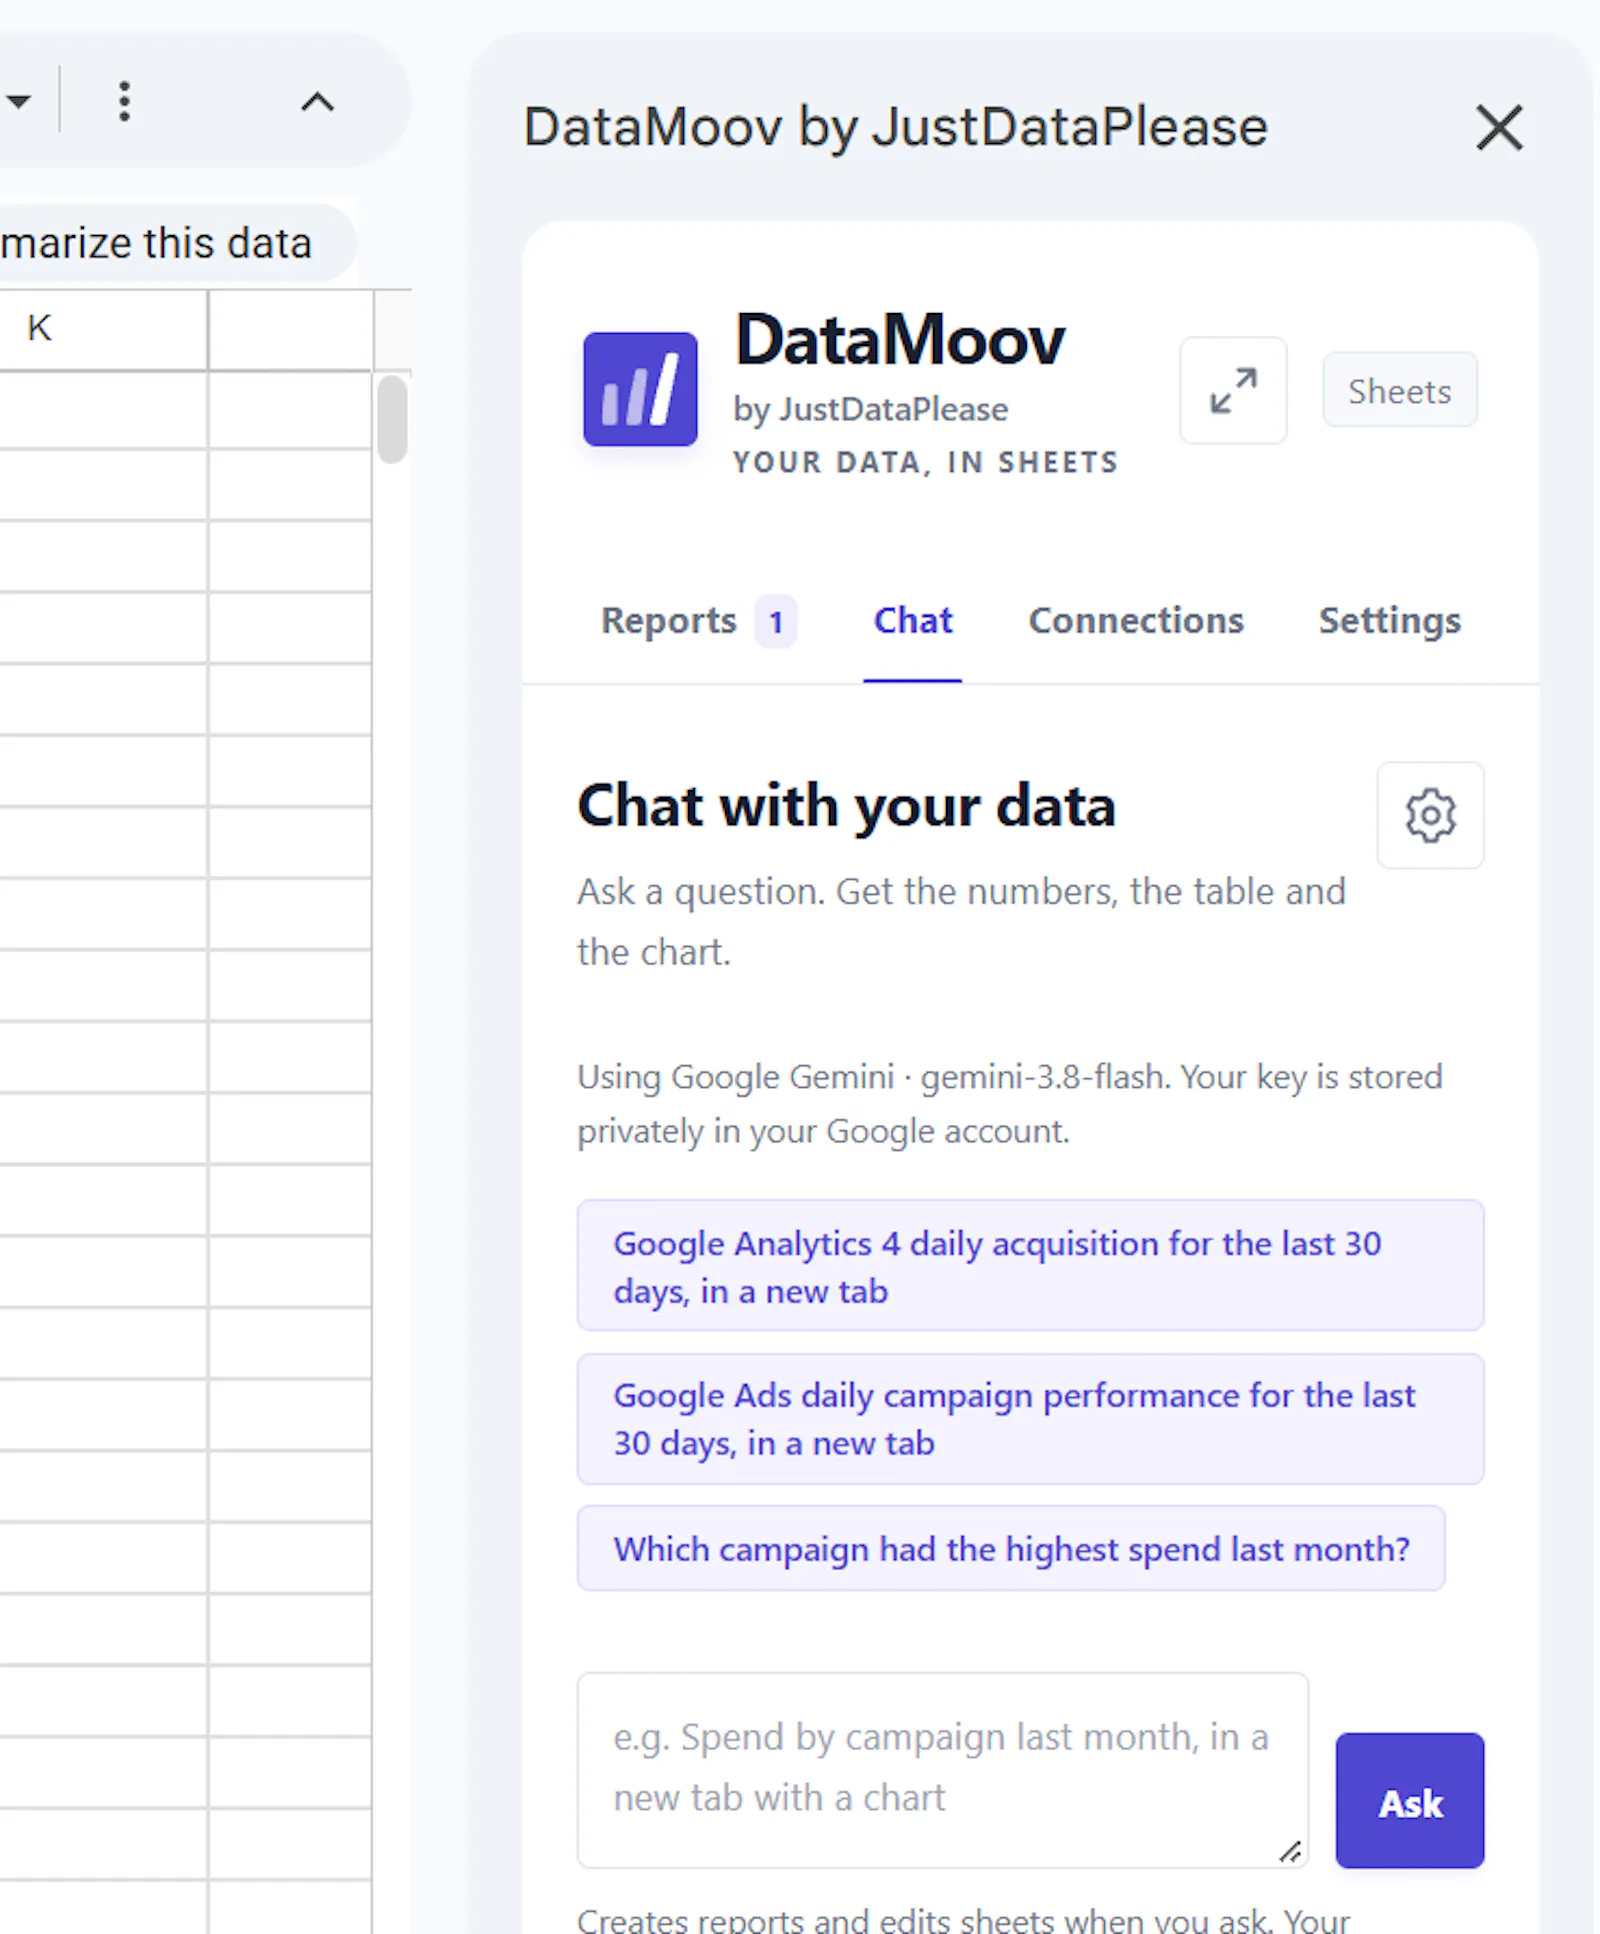
Task: Click the Sheets button
Action: tap(1399, 390)
